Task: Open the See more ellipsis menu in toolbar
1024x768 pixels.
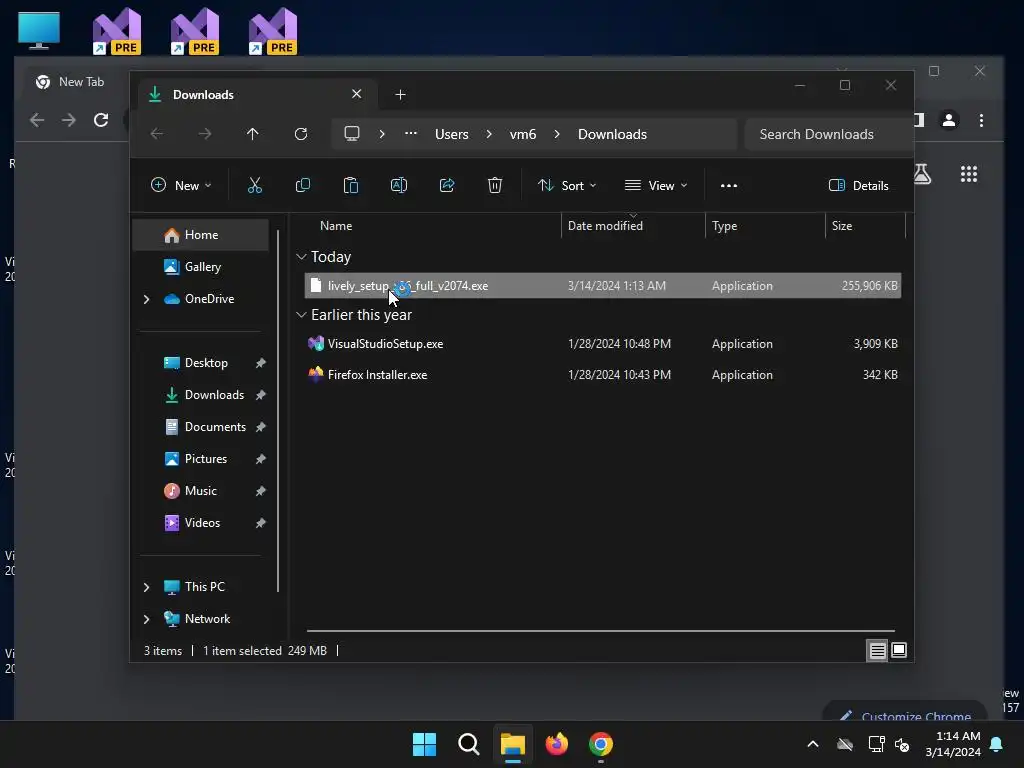Action: 729,185
